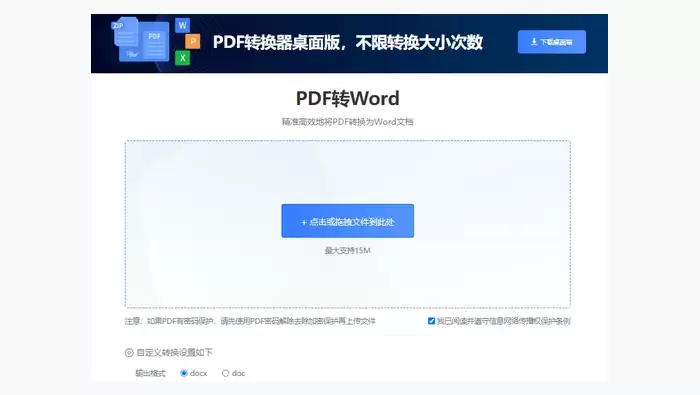Click the subtitle text under PDF转Word
Screen dimensions: 700x395
(347, 122)
